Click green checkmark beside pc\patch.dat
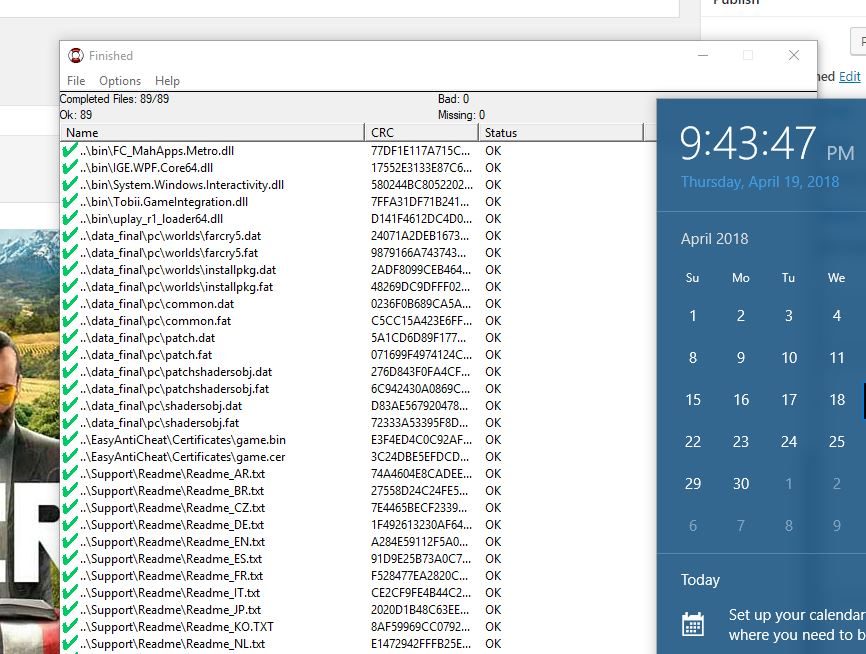Viewport: 866px width, 654px height. click(x=70, y=337)
